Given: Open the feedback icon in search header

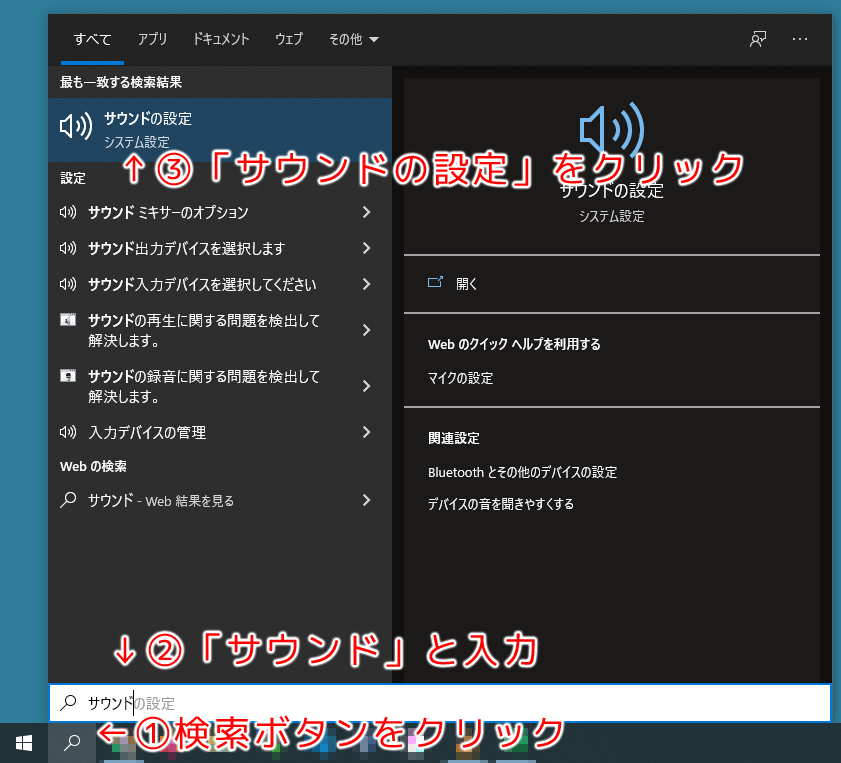Looking at the screenshot, I should click(758, 39).
